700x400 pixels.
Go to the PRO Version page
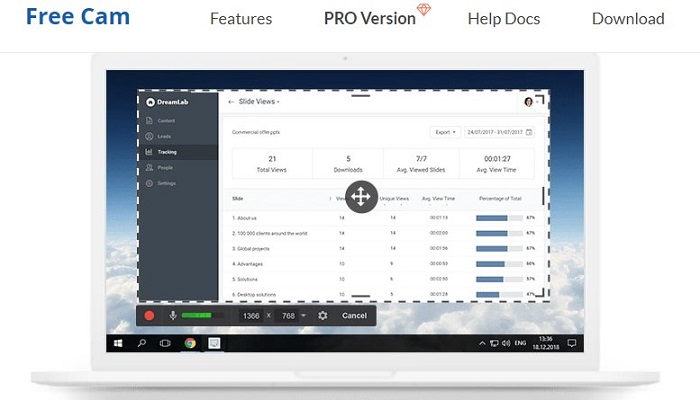(370, 19)
